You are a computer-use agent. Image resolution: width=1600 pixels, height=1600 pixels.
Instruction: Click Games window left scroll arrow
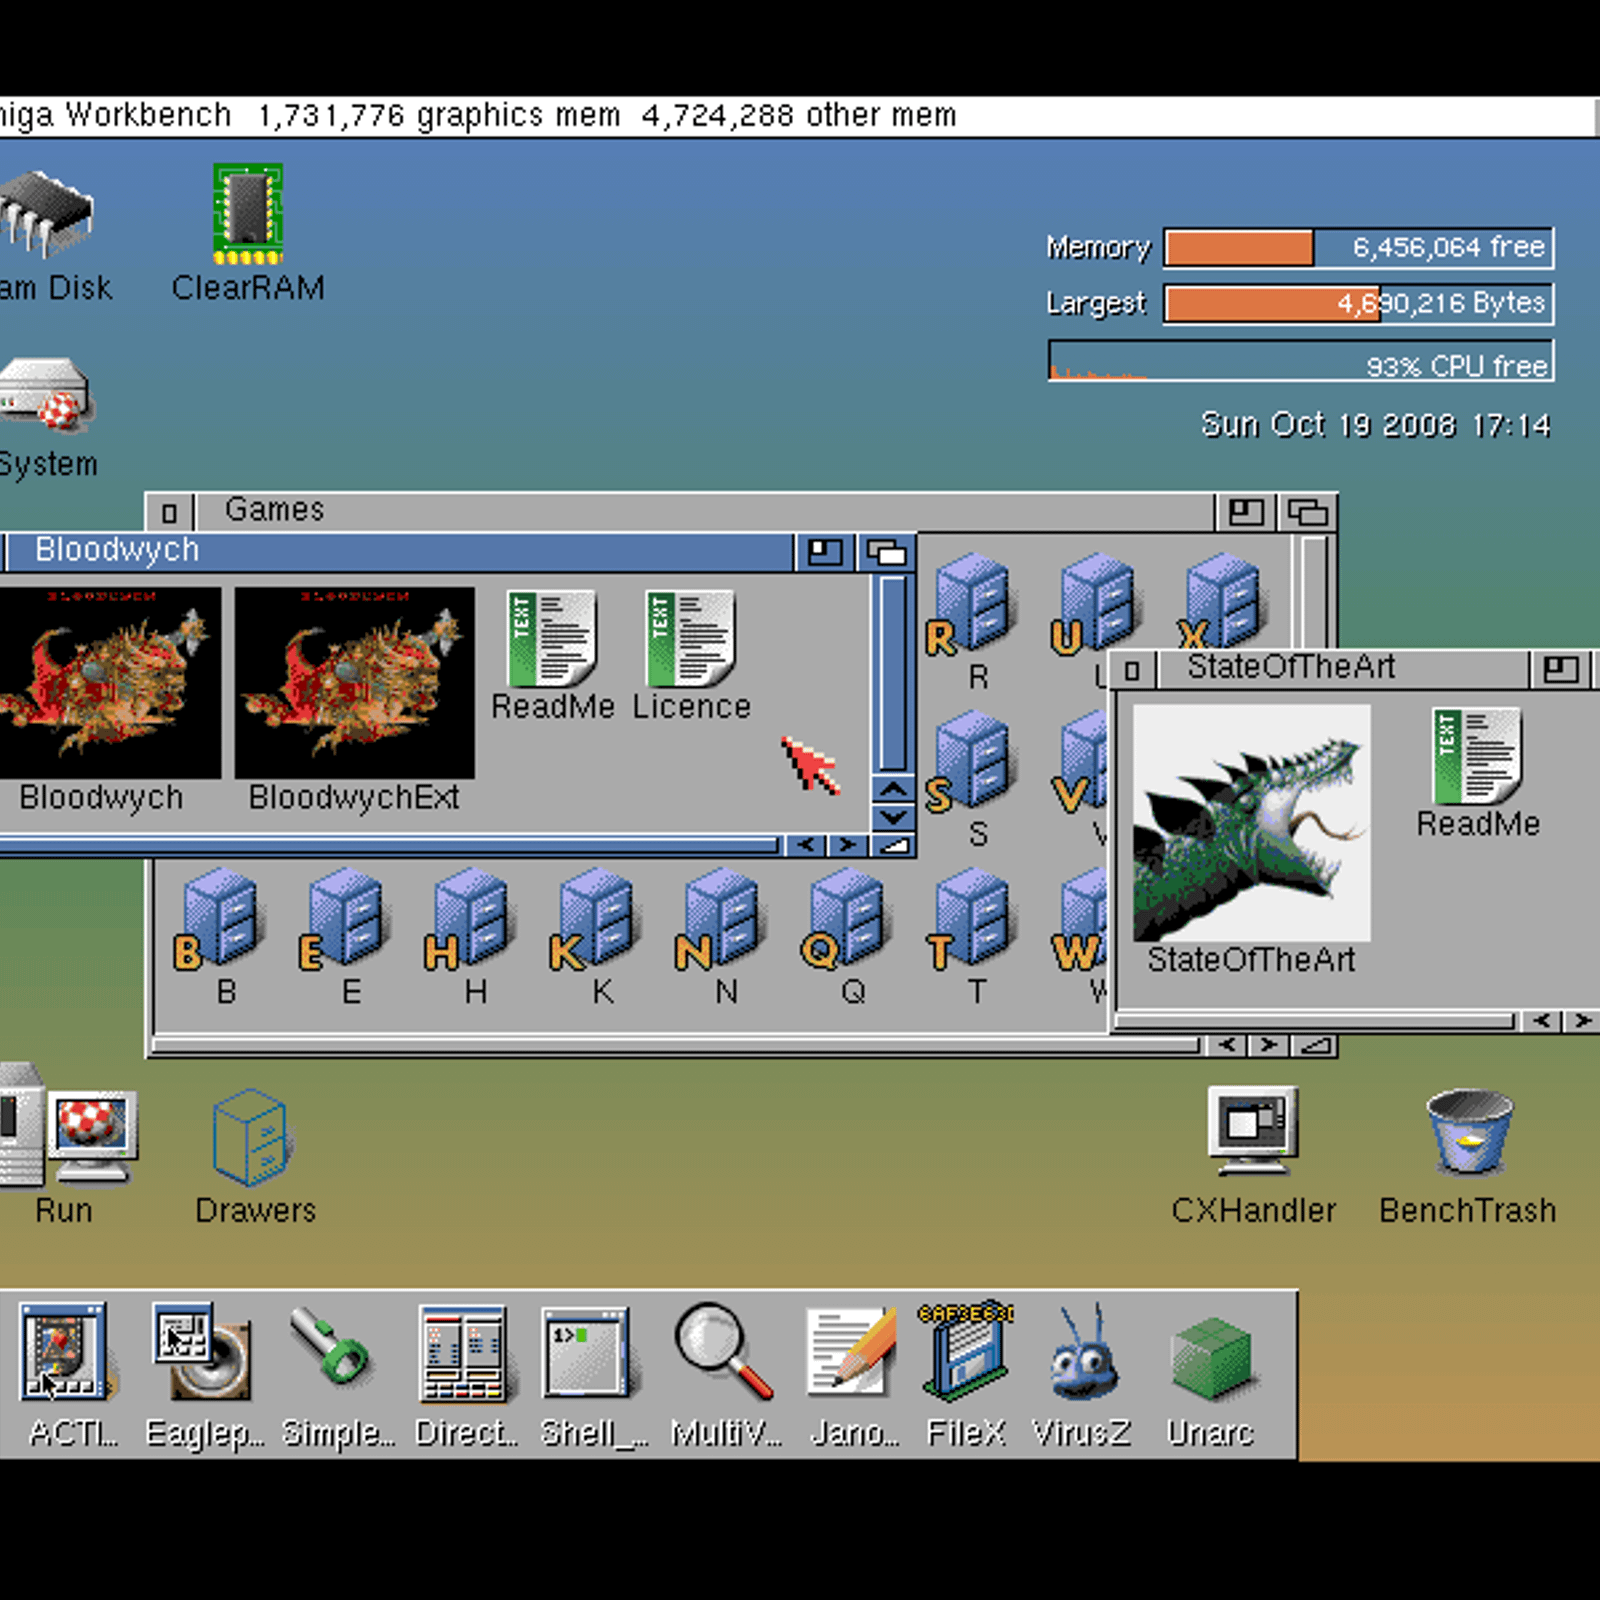(1227, 1046)
